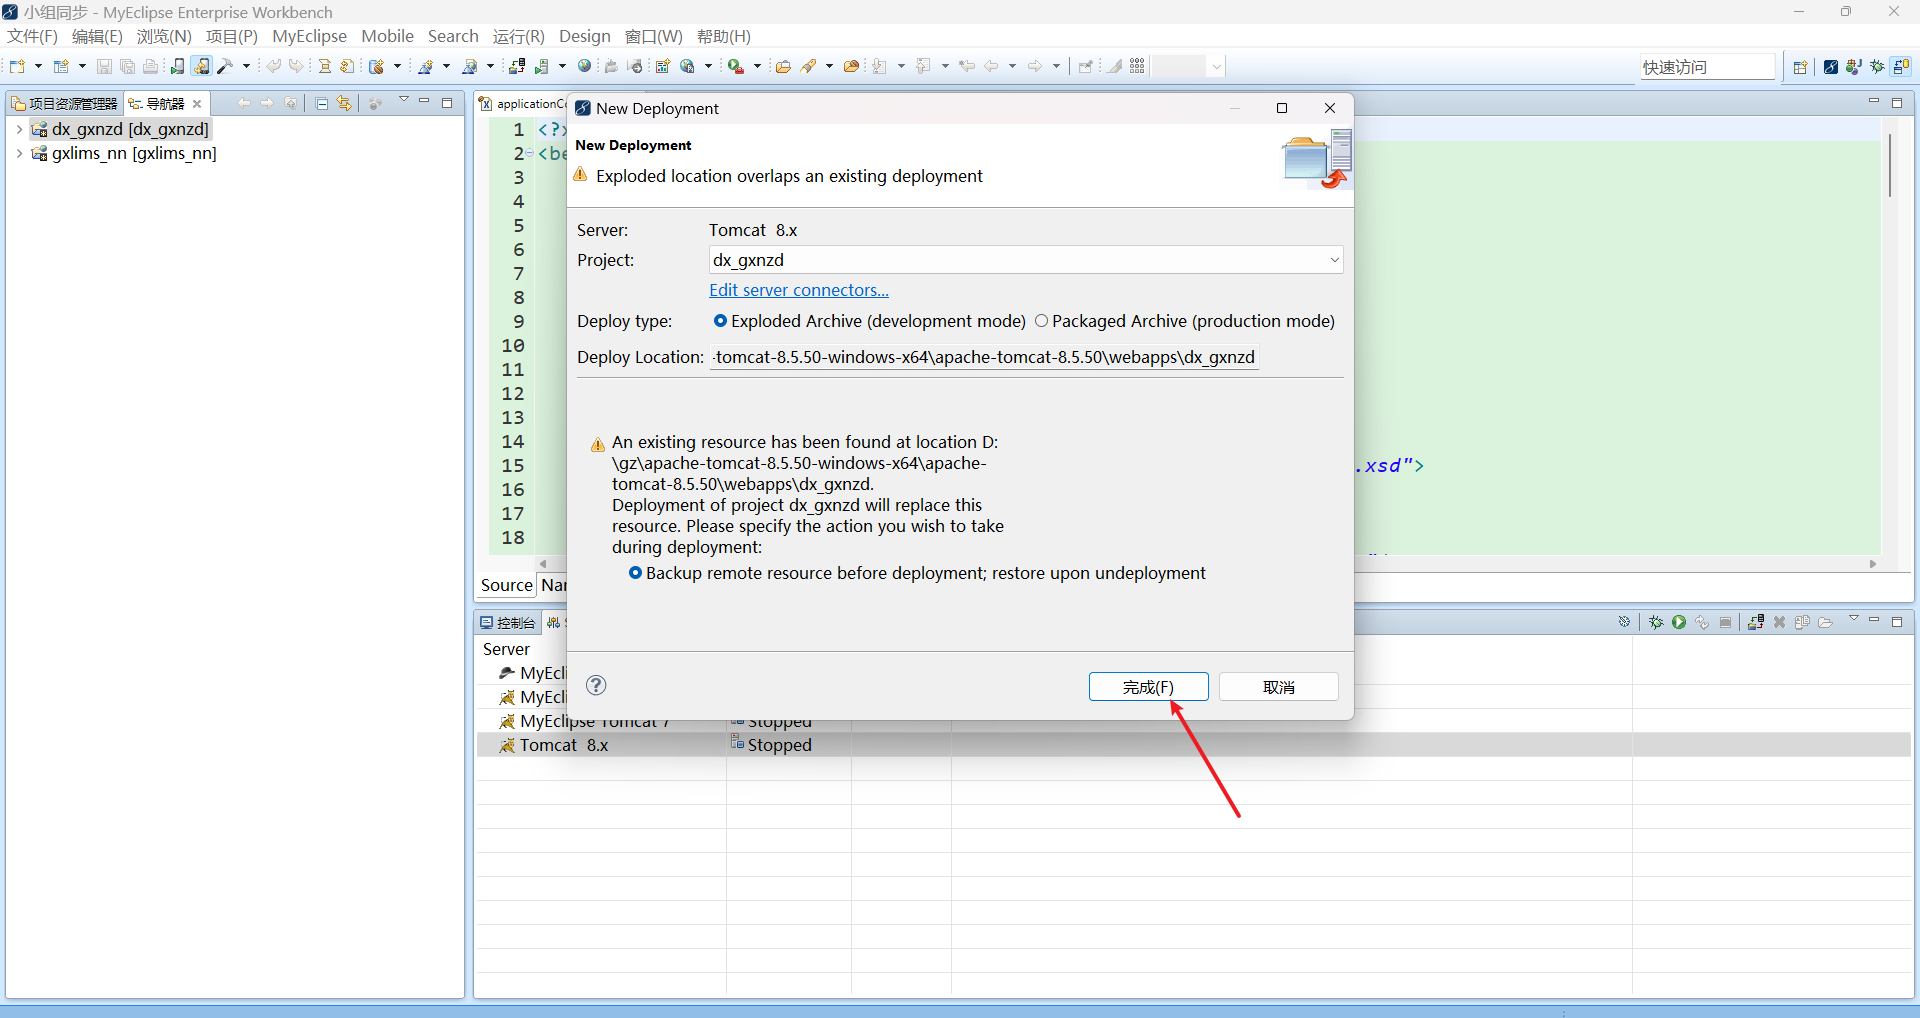Click the New file toolbar icon

17,67
